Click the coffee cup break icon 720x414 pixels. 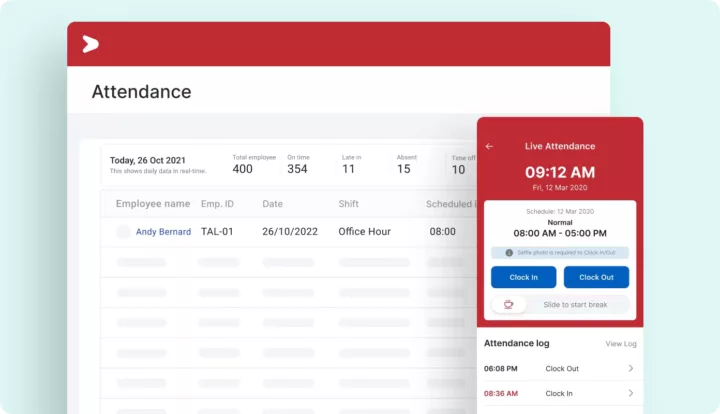pyautogui.click(x=508, y=304)
